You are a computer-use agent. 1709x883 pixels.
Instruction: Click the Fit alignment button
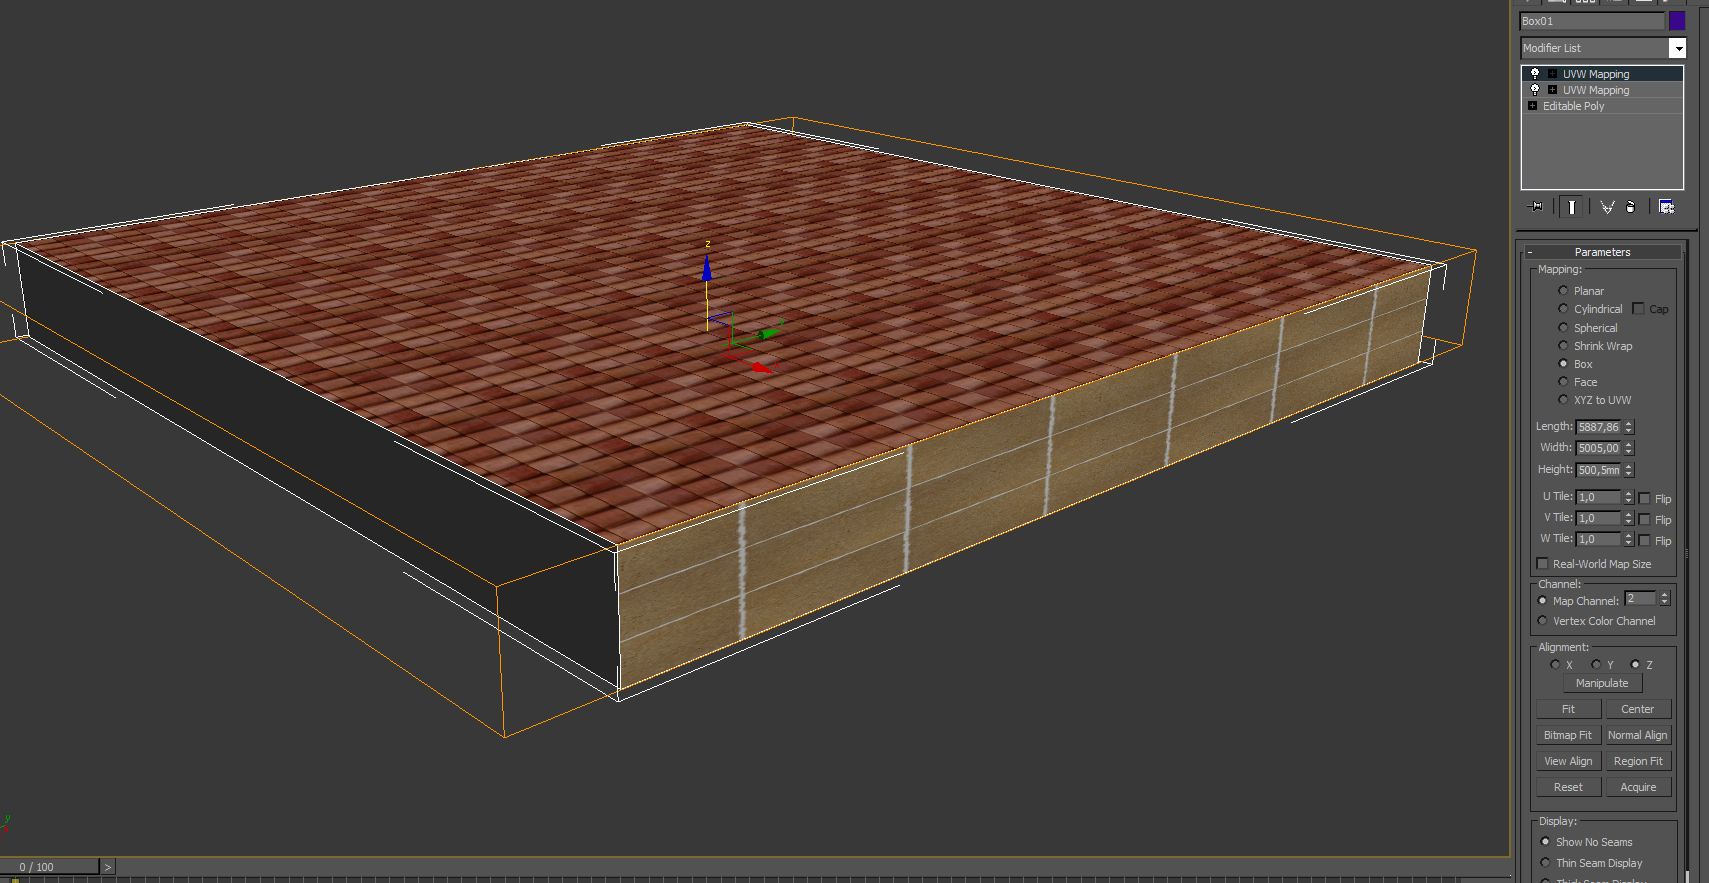tap(1568, 709)
